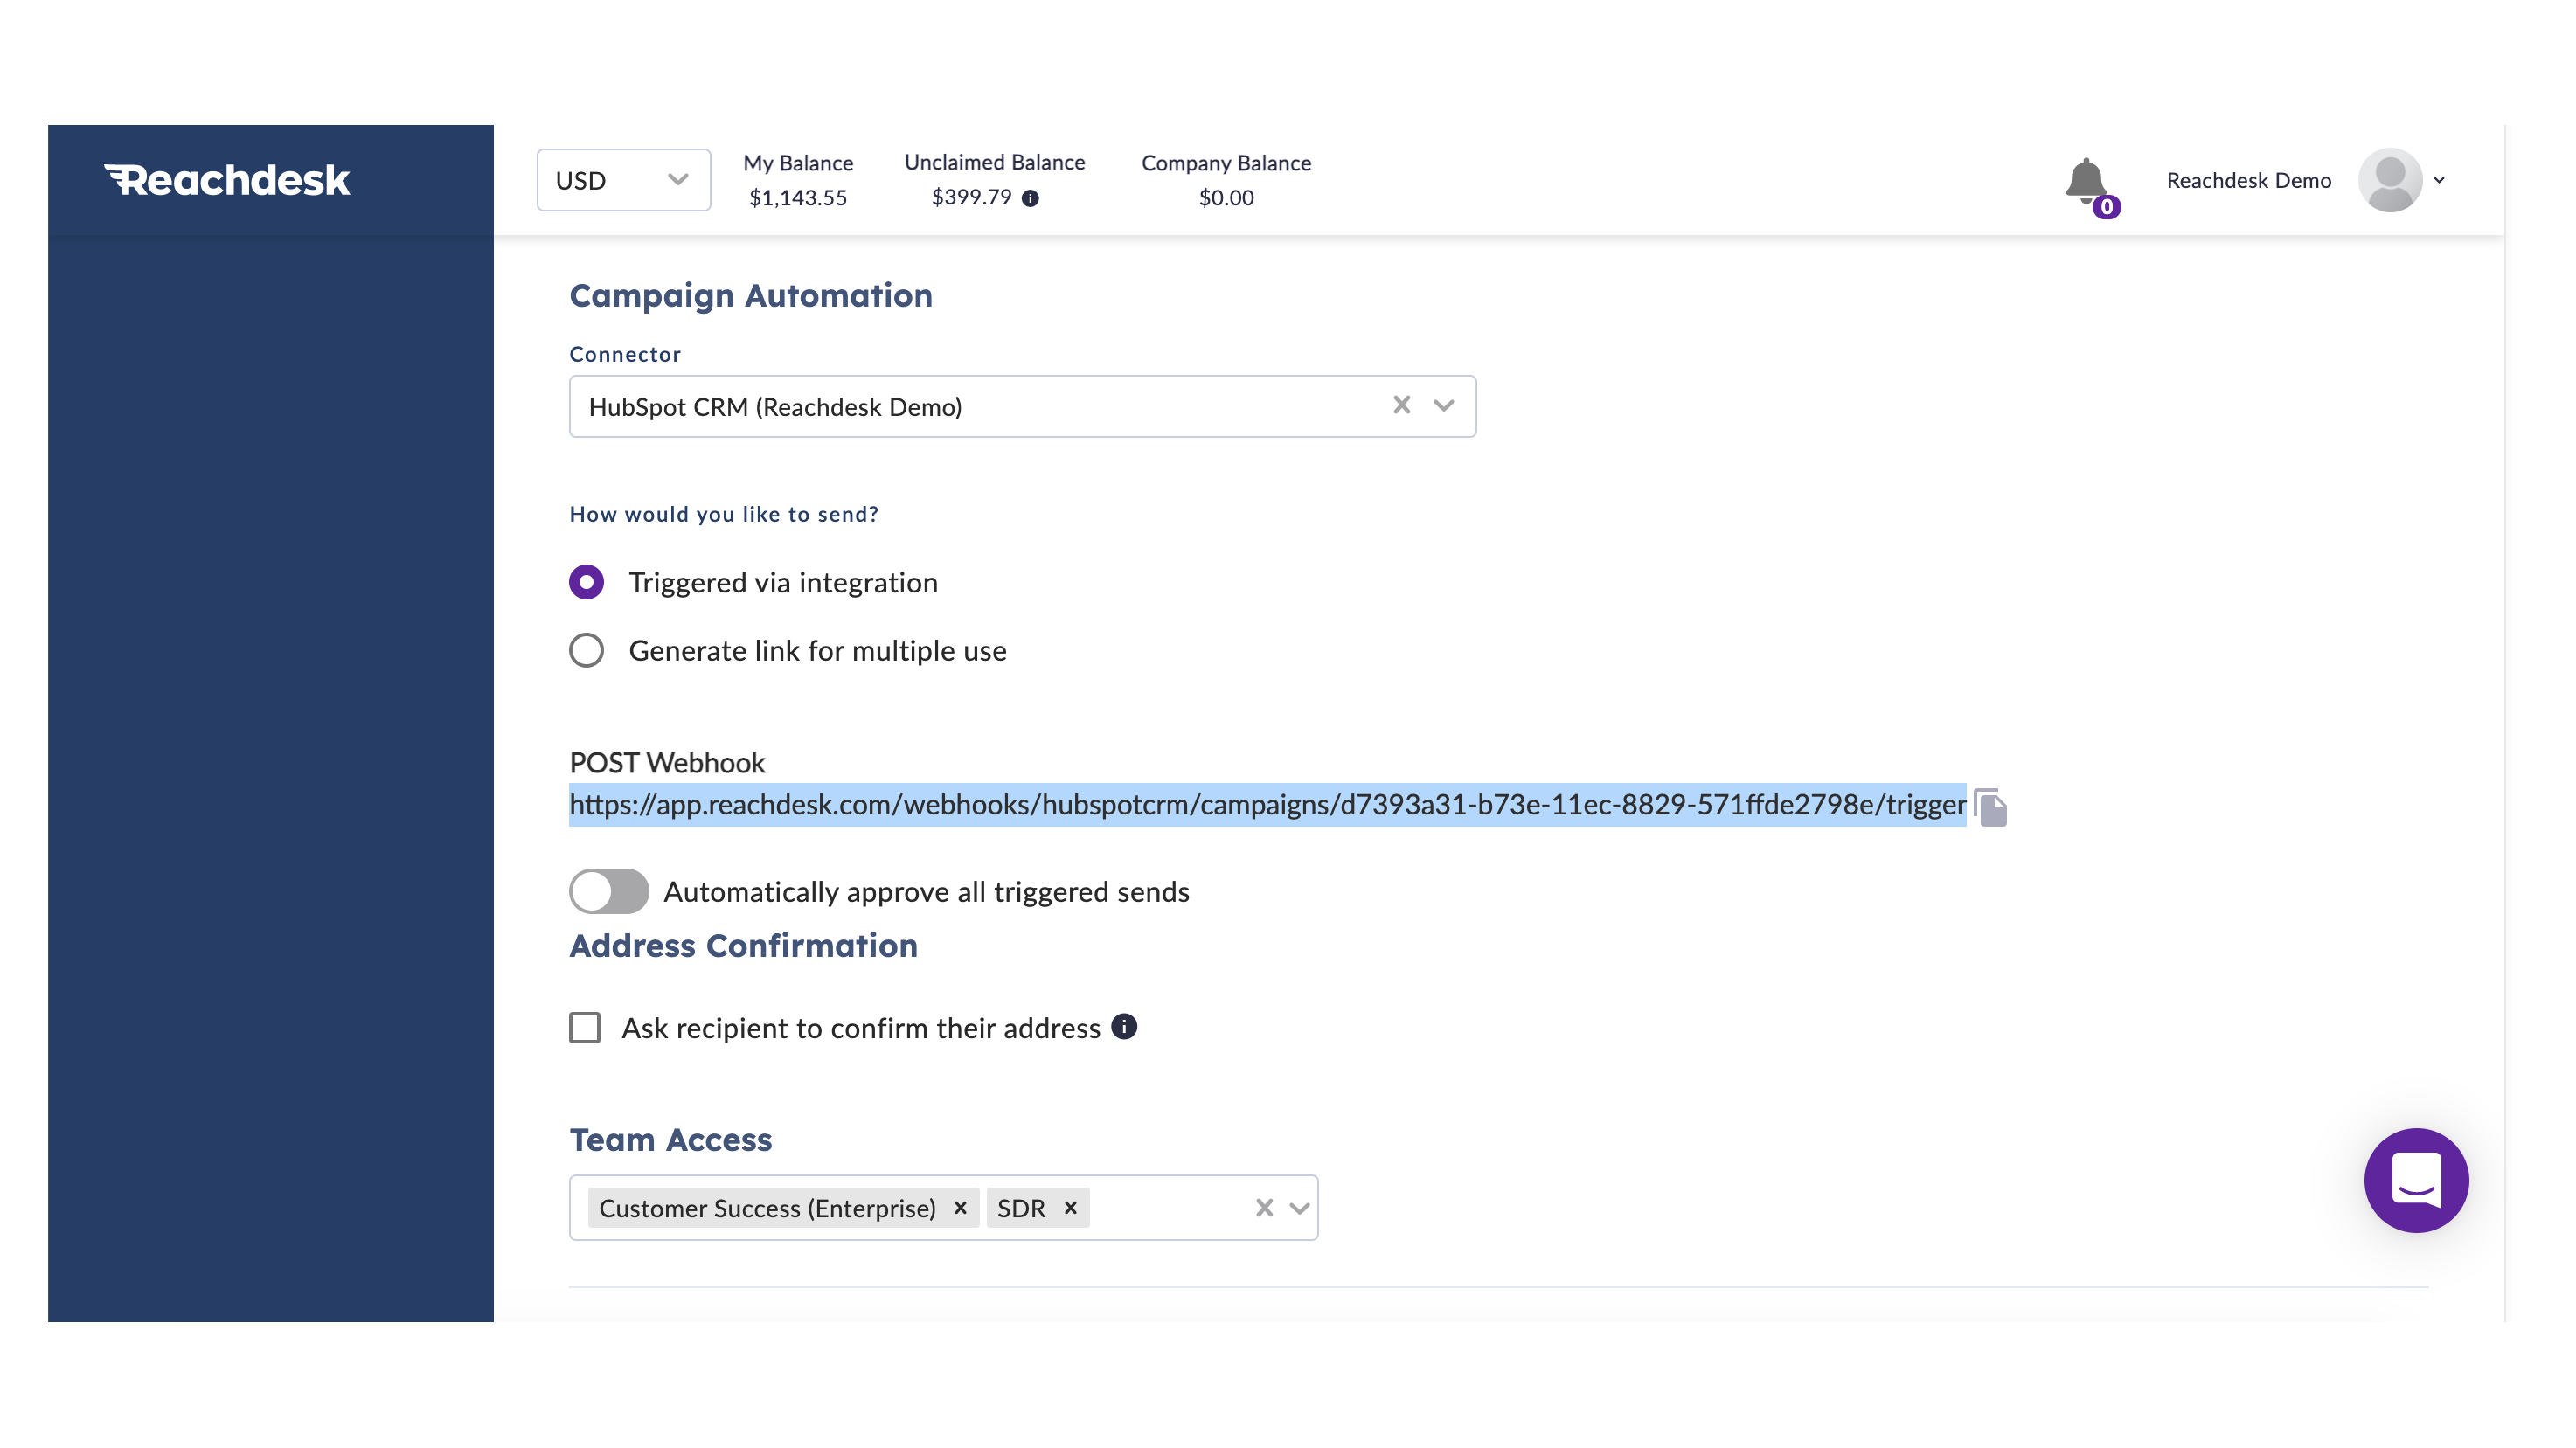Expand the Team Access dropdown chevron
2576x1448 pixels.
(1299, 1208)
